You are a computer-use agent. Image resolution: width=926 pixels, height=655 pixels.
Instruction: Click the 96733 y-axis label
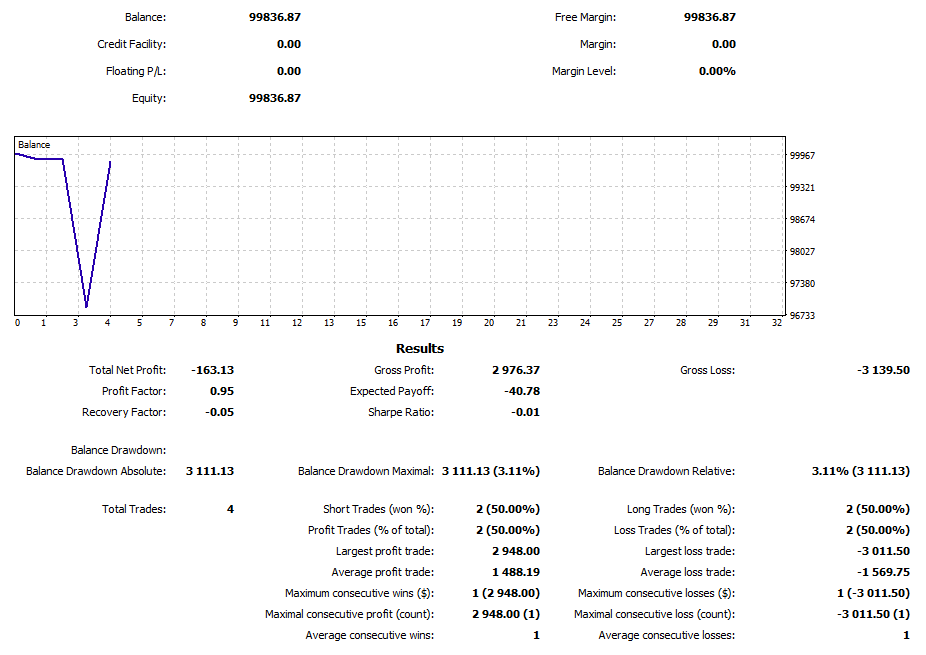[x=802, y=316]
